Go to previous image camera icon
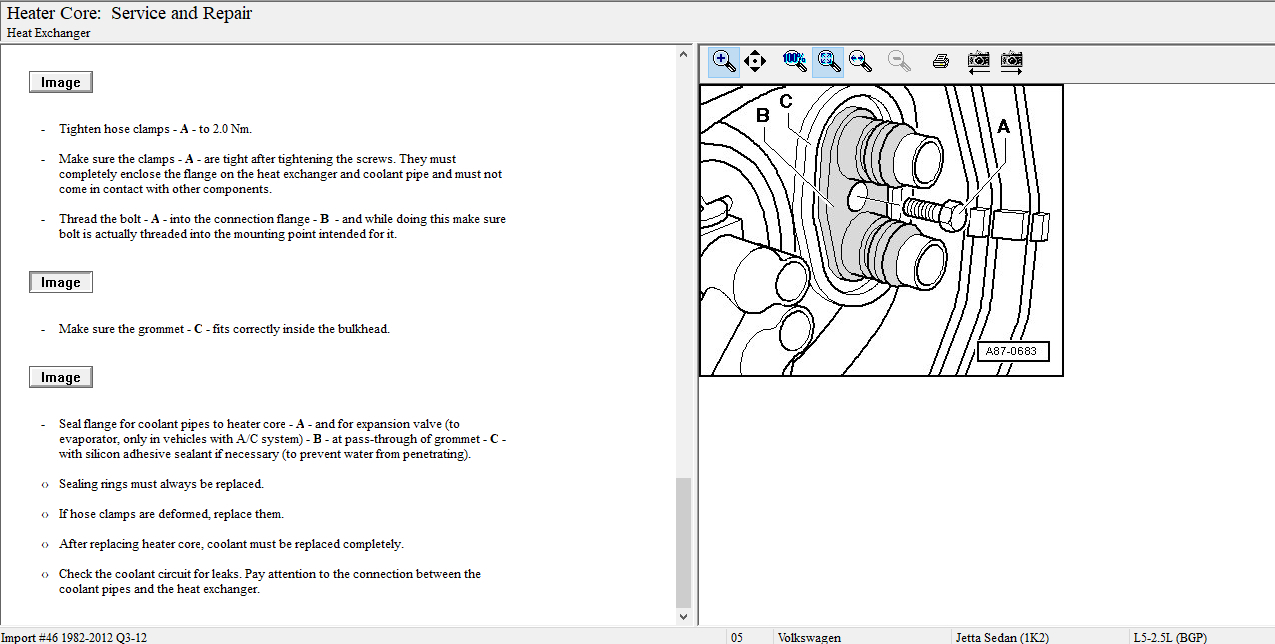Image resolution: width=1275 pixels, height=644 pixels. coord(979,61)
